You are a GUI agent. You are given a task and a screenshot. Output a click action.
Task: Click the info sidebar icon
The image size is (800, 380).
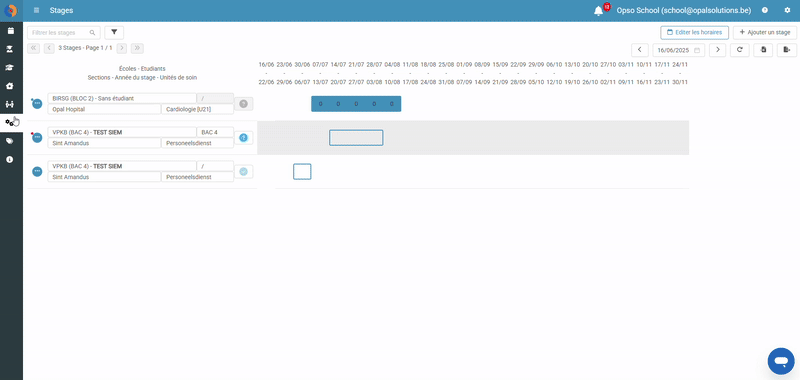click(x=10, y=160)
